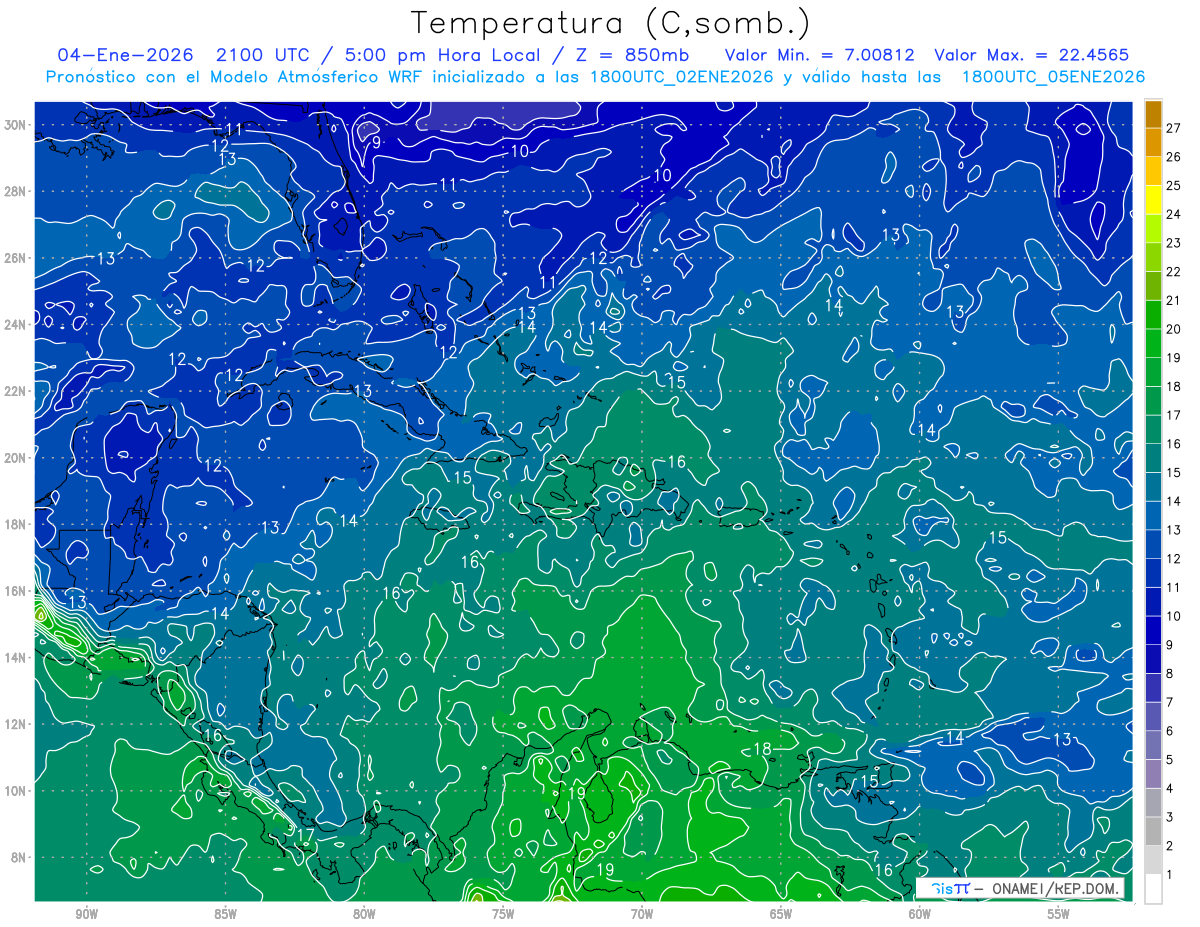Click the legend label "8"

(x=1170, y=674)
